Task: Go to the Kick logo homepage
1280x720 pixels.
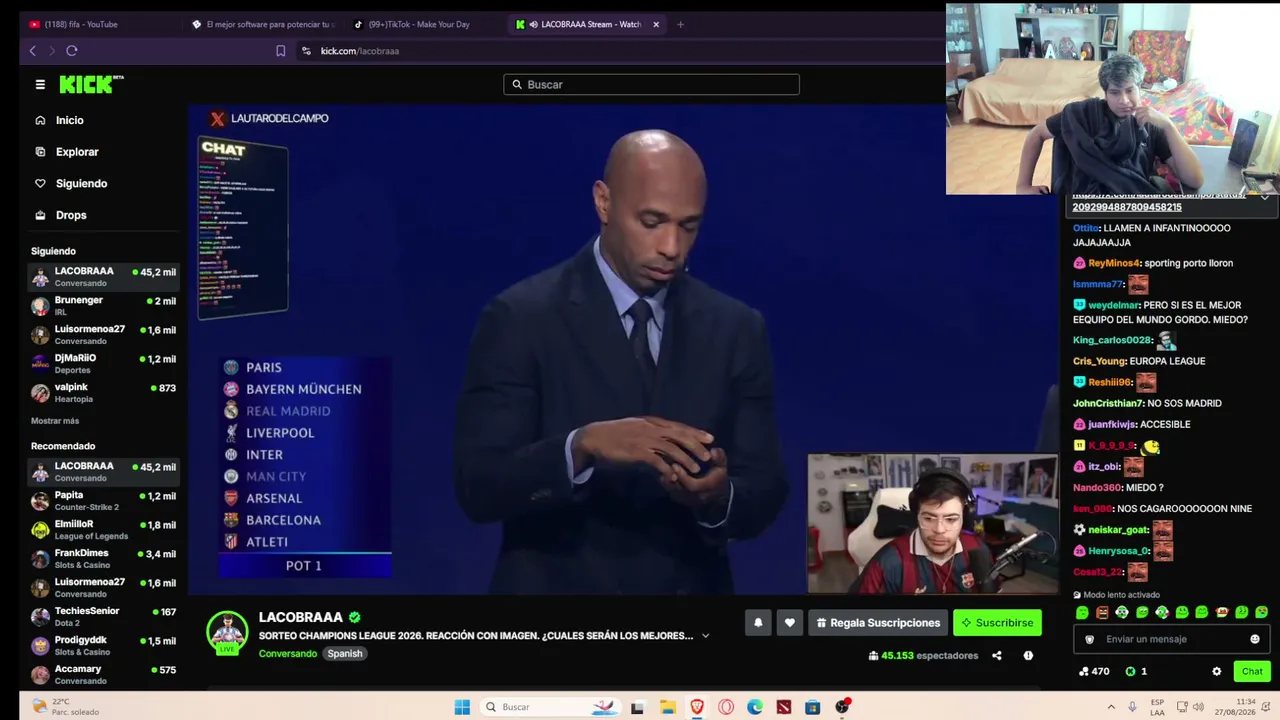Action: (x=90, y=85)
